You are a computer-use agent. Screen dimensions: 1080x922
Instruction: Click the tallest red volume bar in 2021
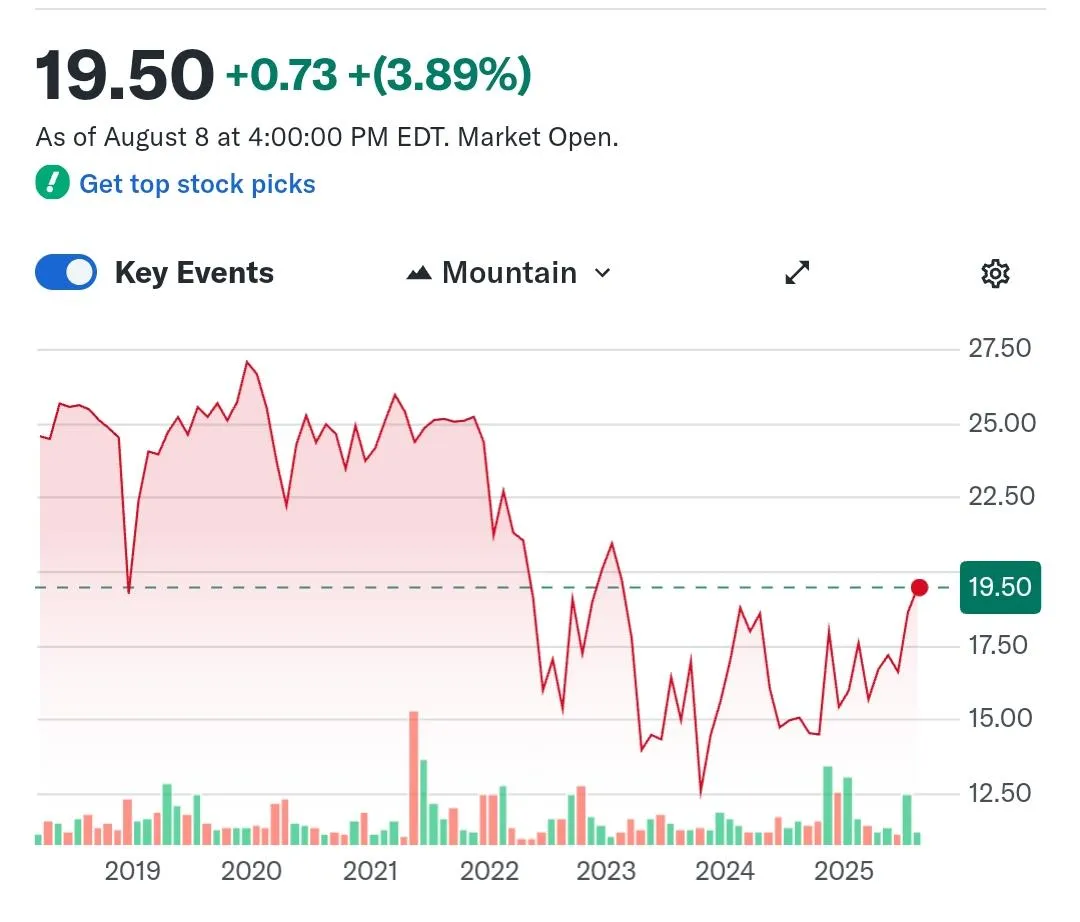point(413,778)
